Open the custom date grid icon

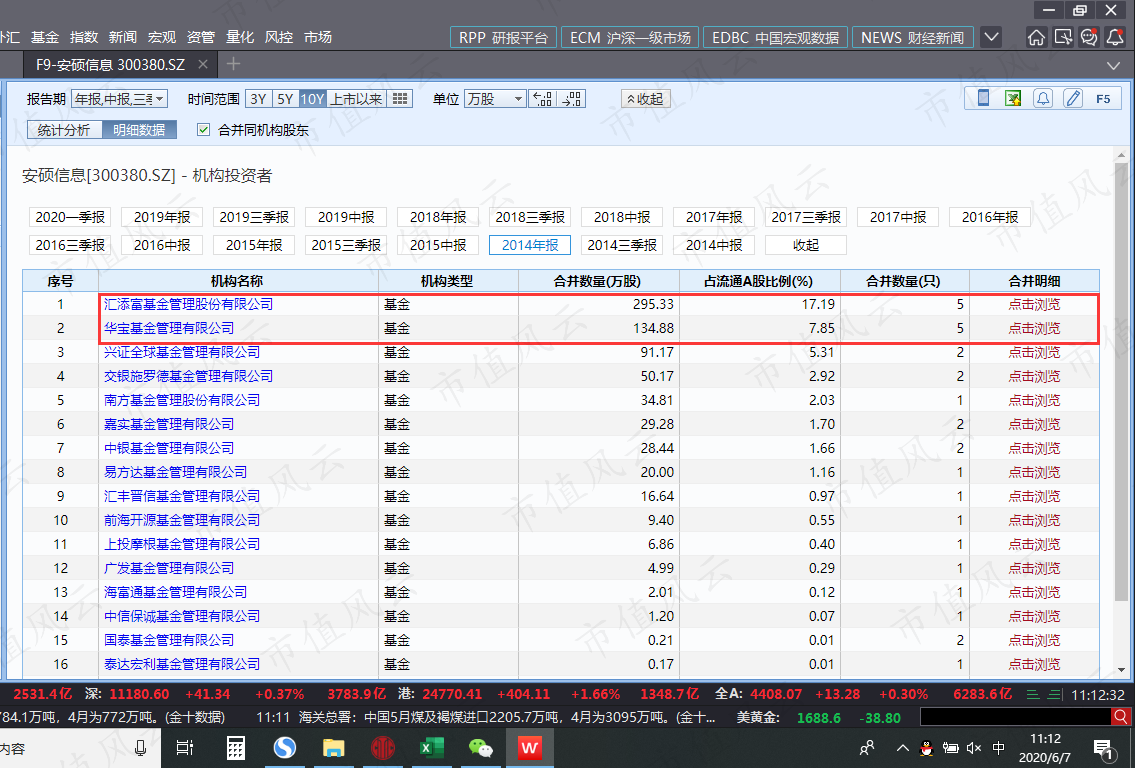point(400,98)
